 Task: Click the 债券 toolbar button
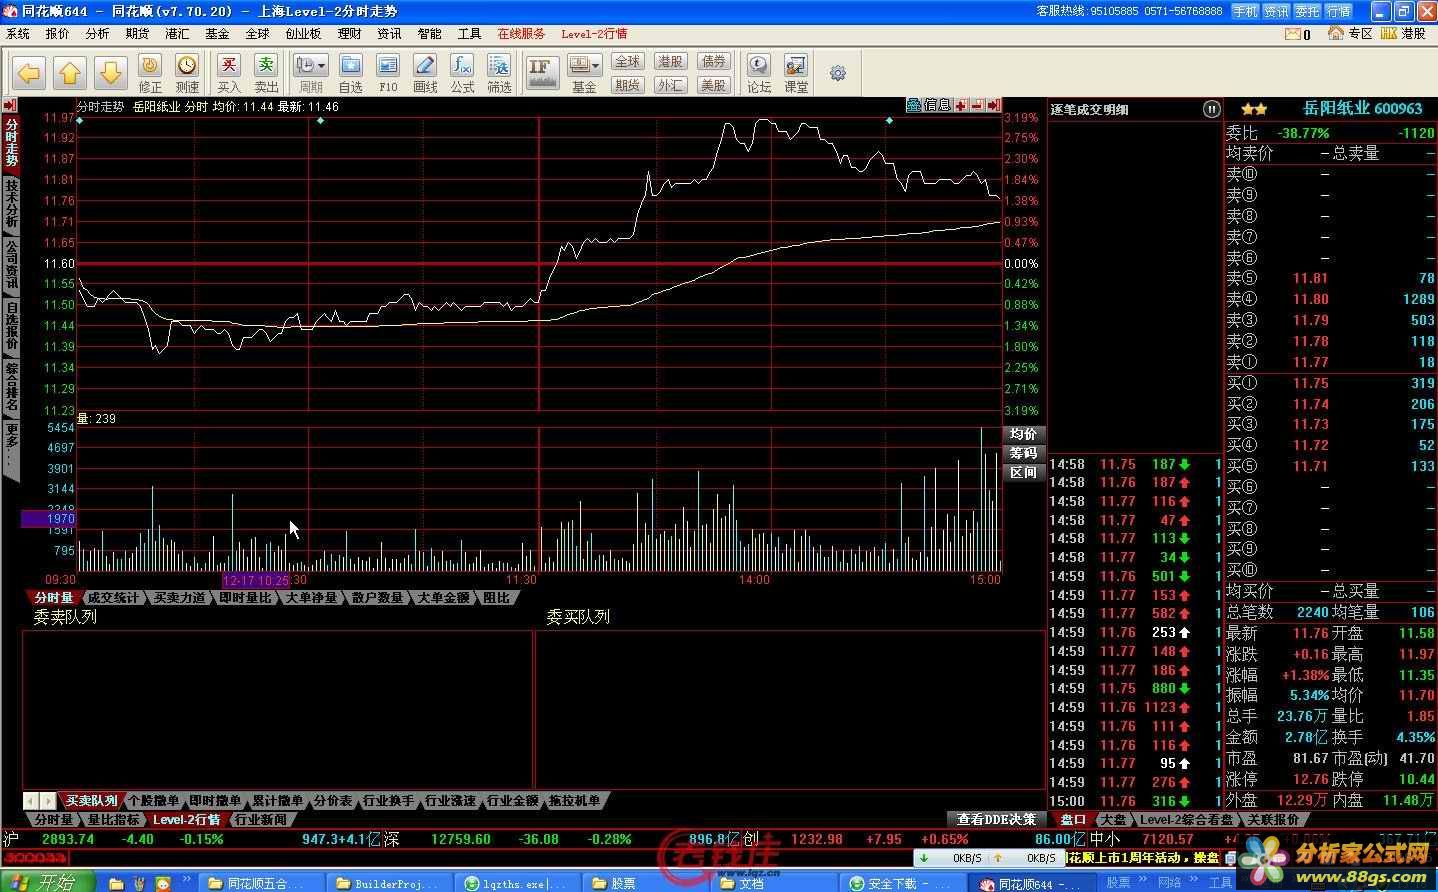(713, 62)
